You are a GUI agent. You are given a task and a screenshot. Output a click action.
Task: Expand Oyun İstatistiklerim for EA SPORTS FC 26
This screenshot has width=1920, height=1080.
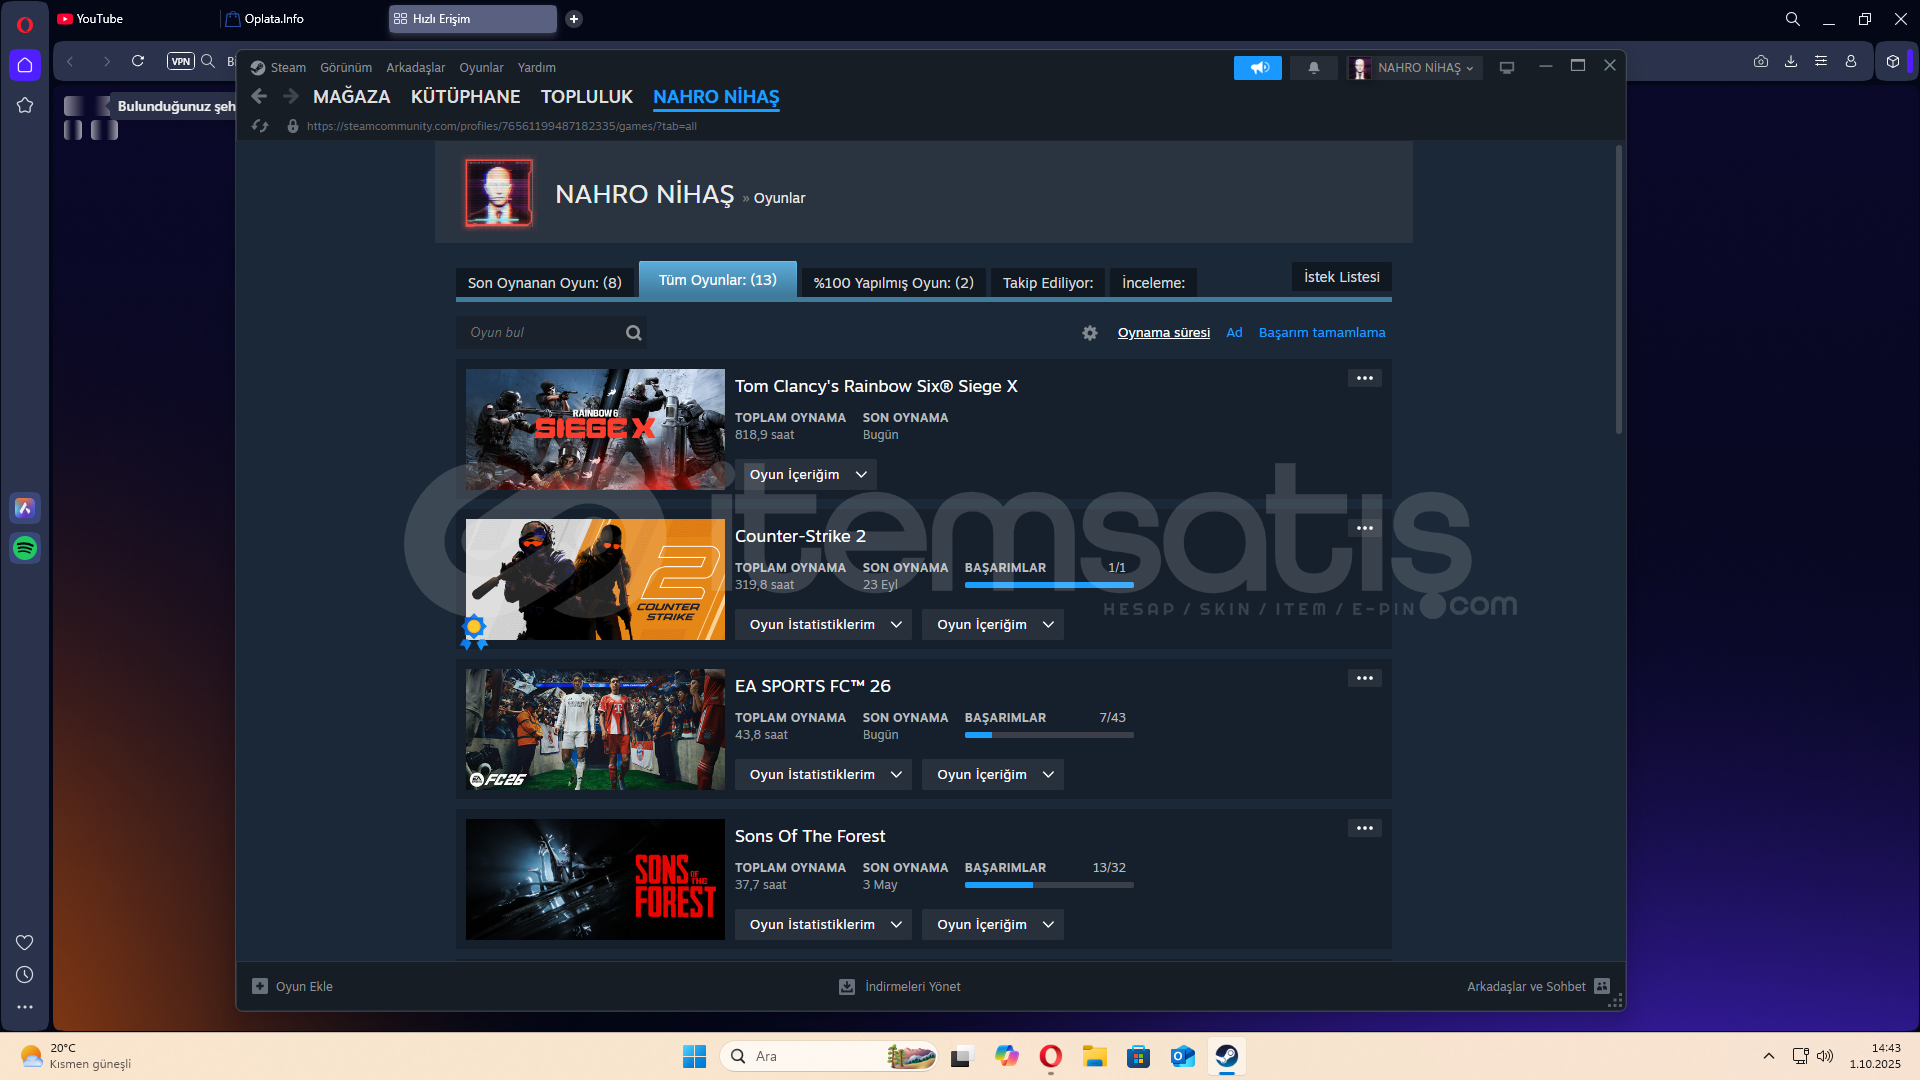(x=823, y=775)
